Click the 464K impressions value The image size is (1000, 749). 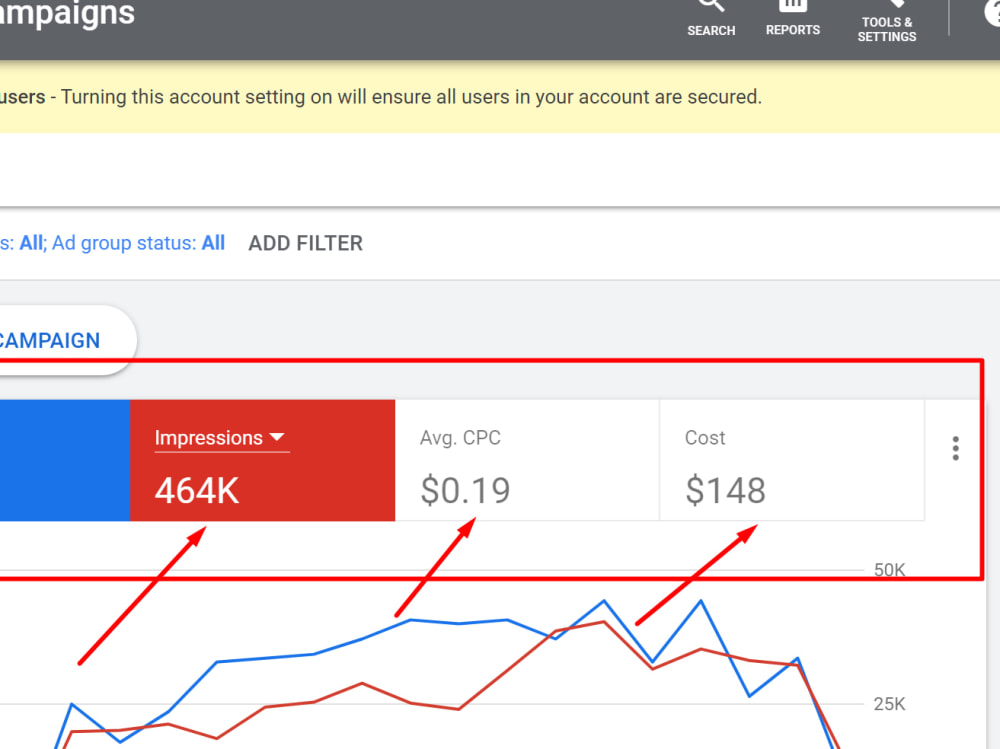click(x=197, y=491)
